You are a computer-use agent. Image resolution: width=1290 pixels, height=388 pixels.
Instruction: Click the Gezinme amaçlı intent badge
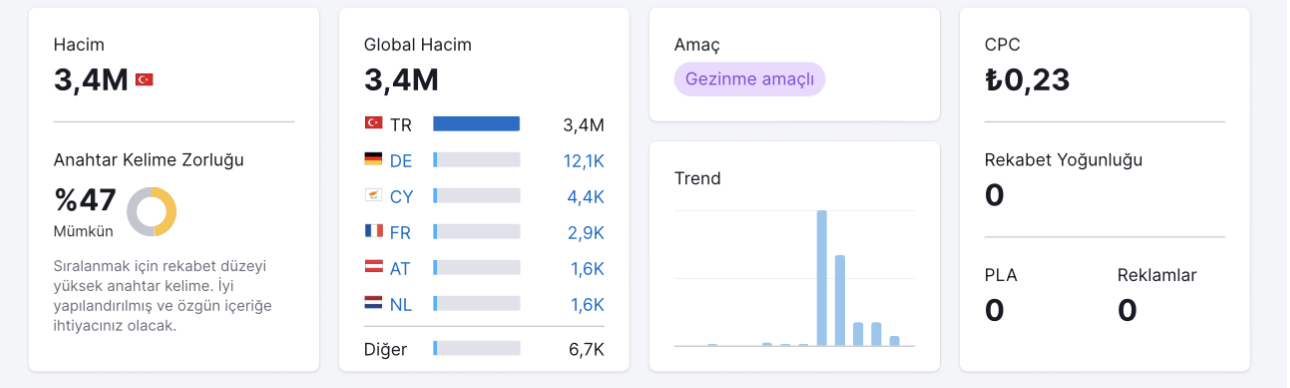pos(749,79)
